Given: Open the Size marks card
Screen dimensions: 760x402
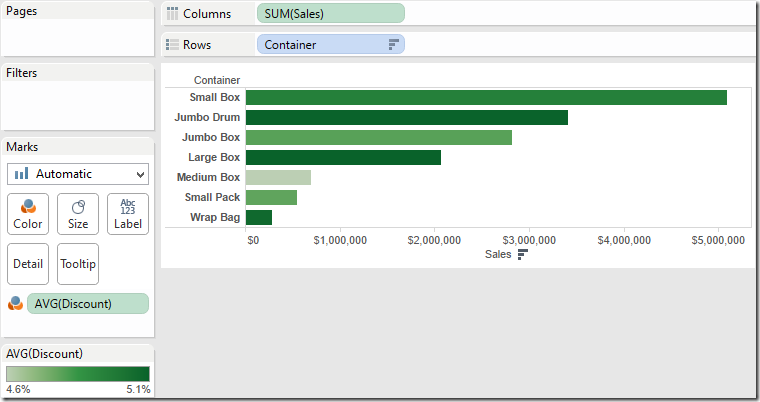Looking at the screenshot, I should [x=78, y=214].
